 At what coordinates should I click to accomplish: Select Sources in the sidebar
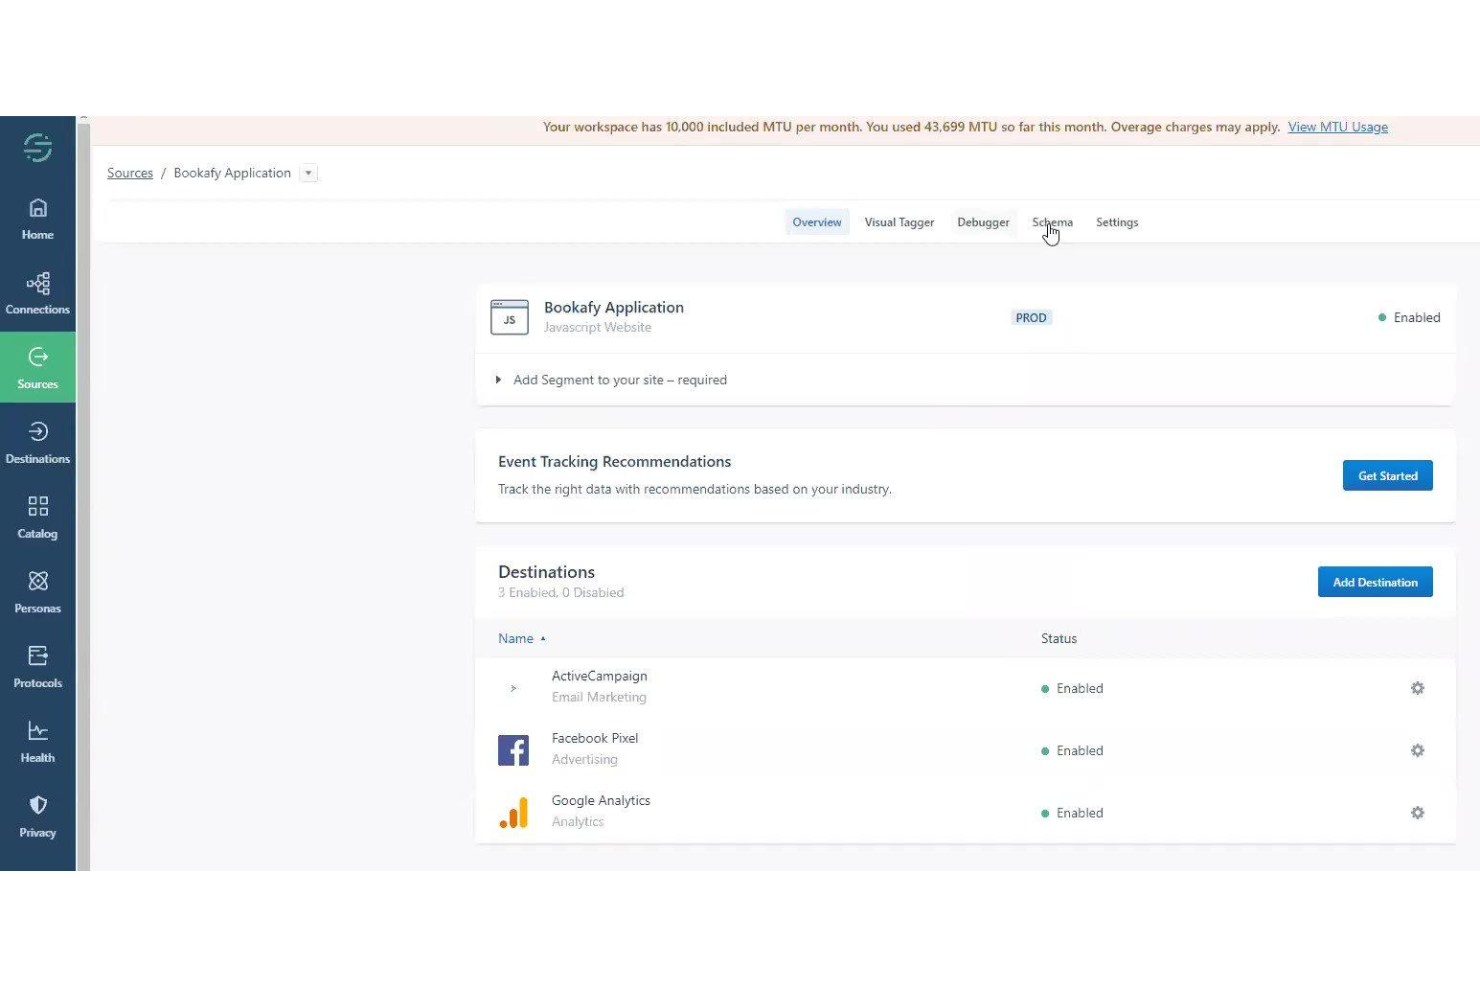38,368
